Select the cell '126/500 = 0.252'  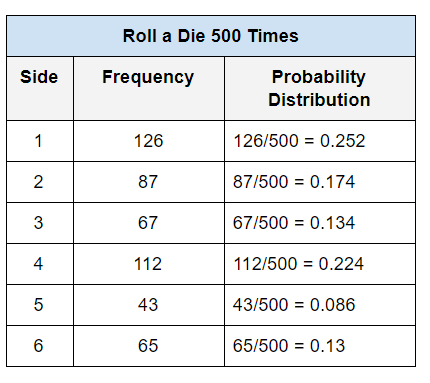pos(320,141)
